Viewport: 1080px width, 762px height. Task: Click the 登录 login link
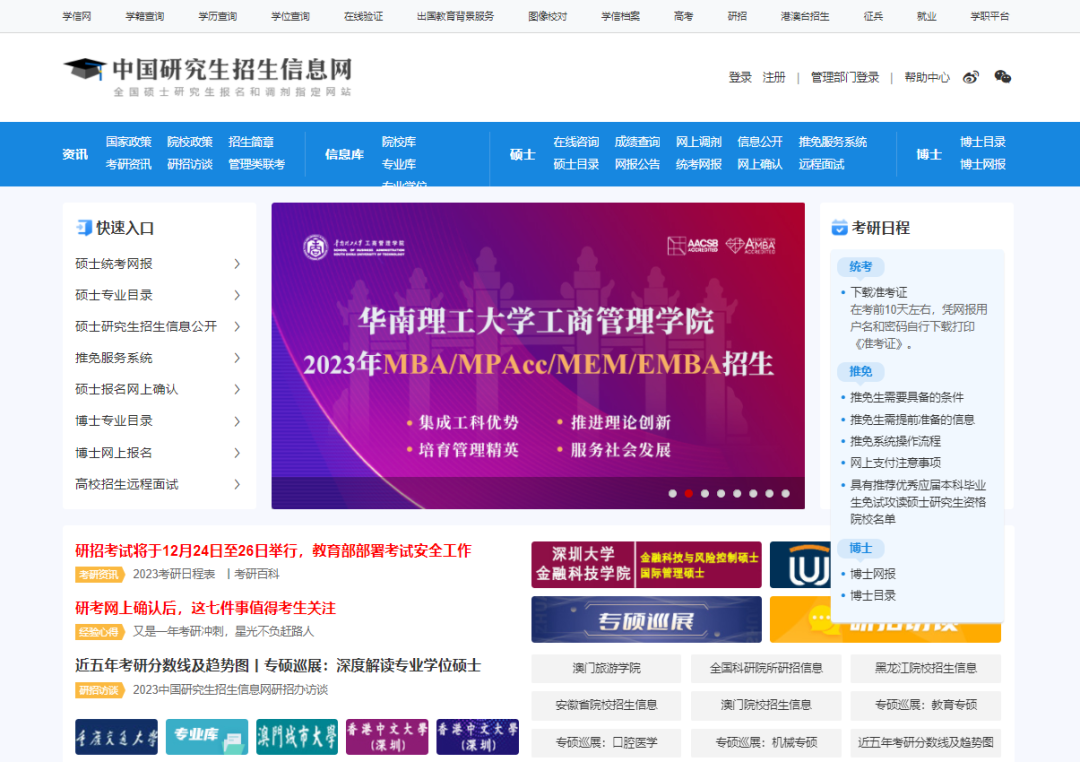tap(740, 77)
